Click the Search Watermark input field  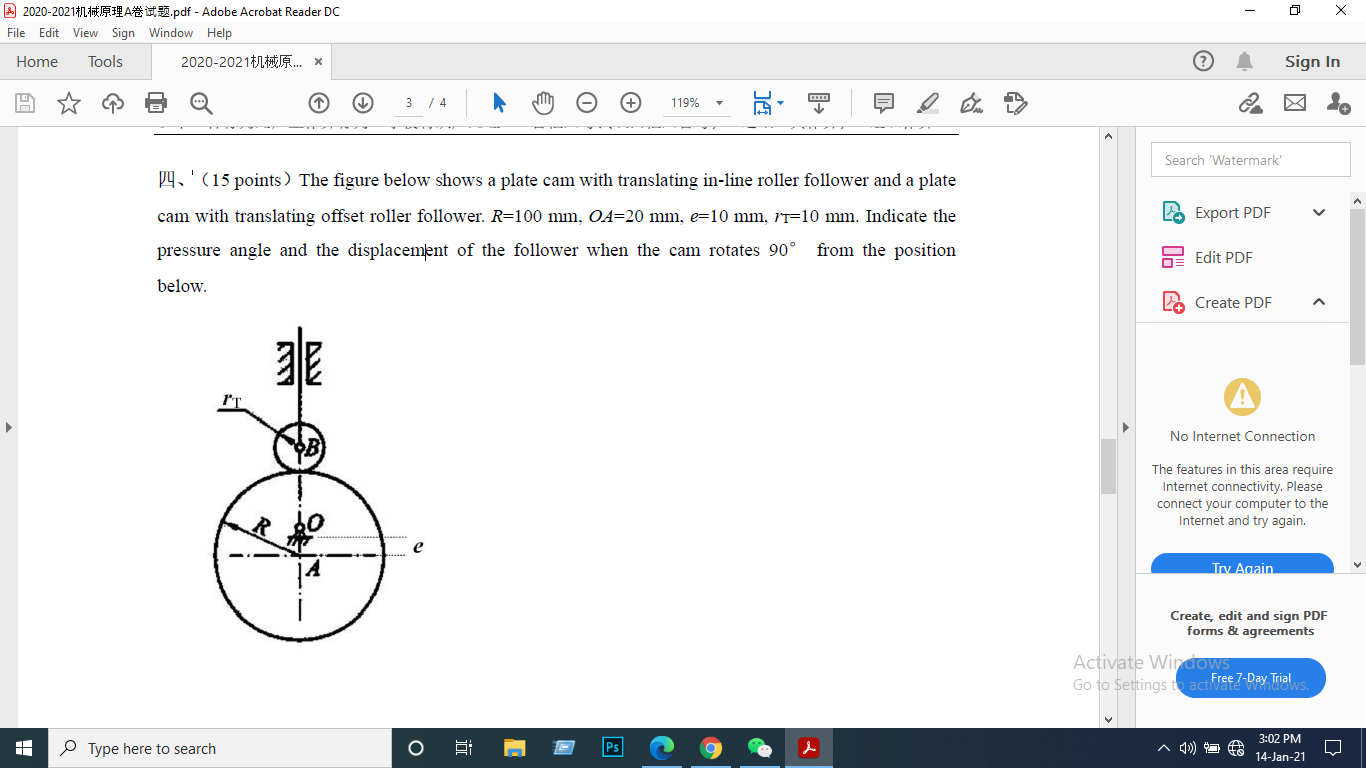[x=1250, y=159]
